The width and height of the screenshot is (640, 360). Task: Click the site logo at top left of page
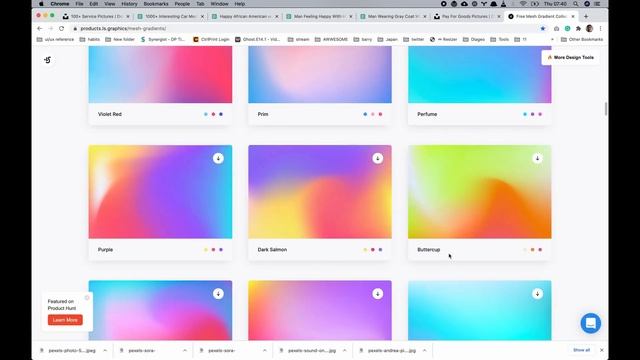47,60
